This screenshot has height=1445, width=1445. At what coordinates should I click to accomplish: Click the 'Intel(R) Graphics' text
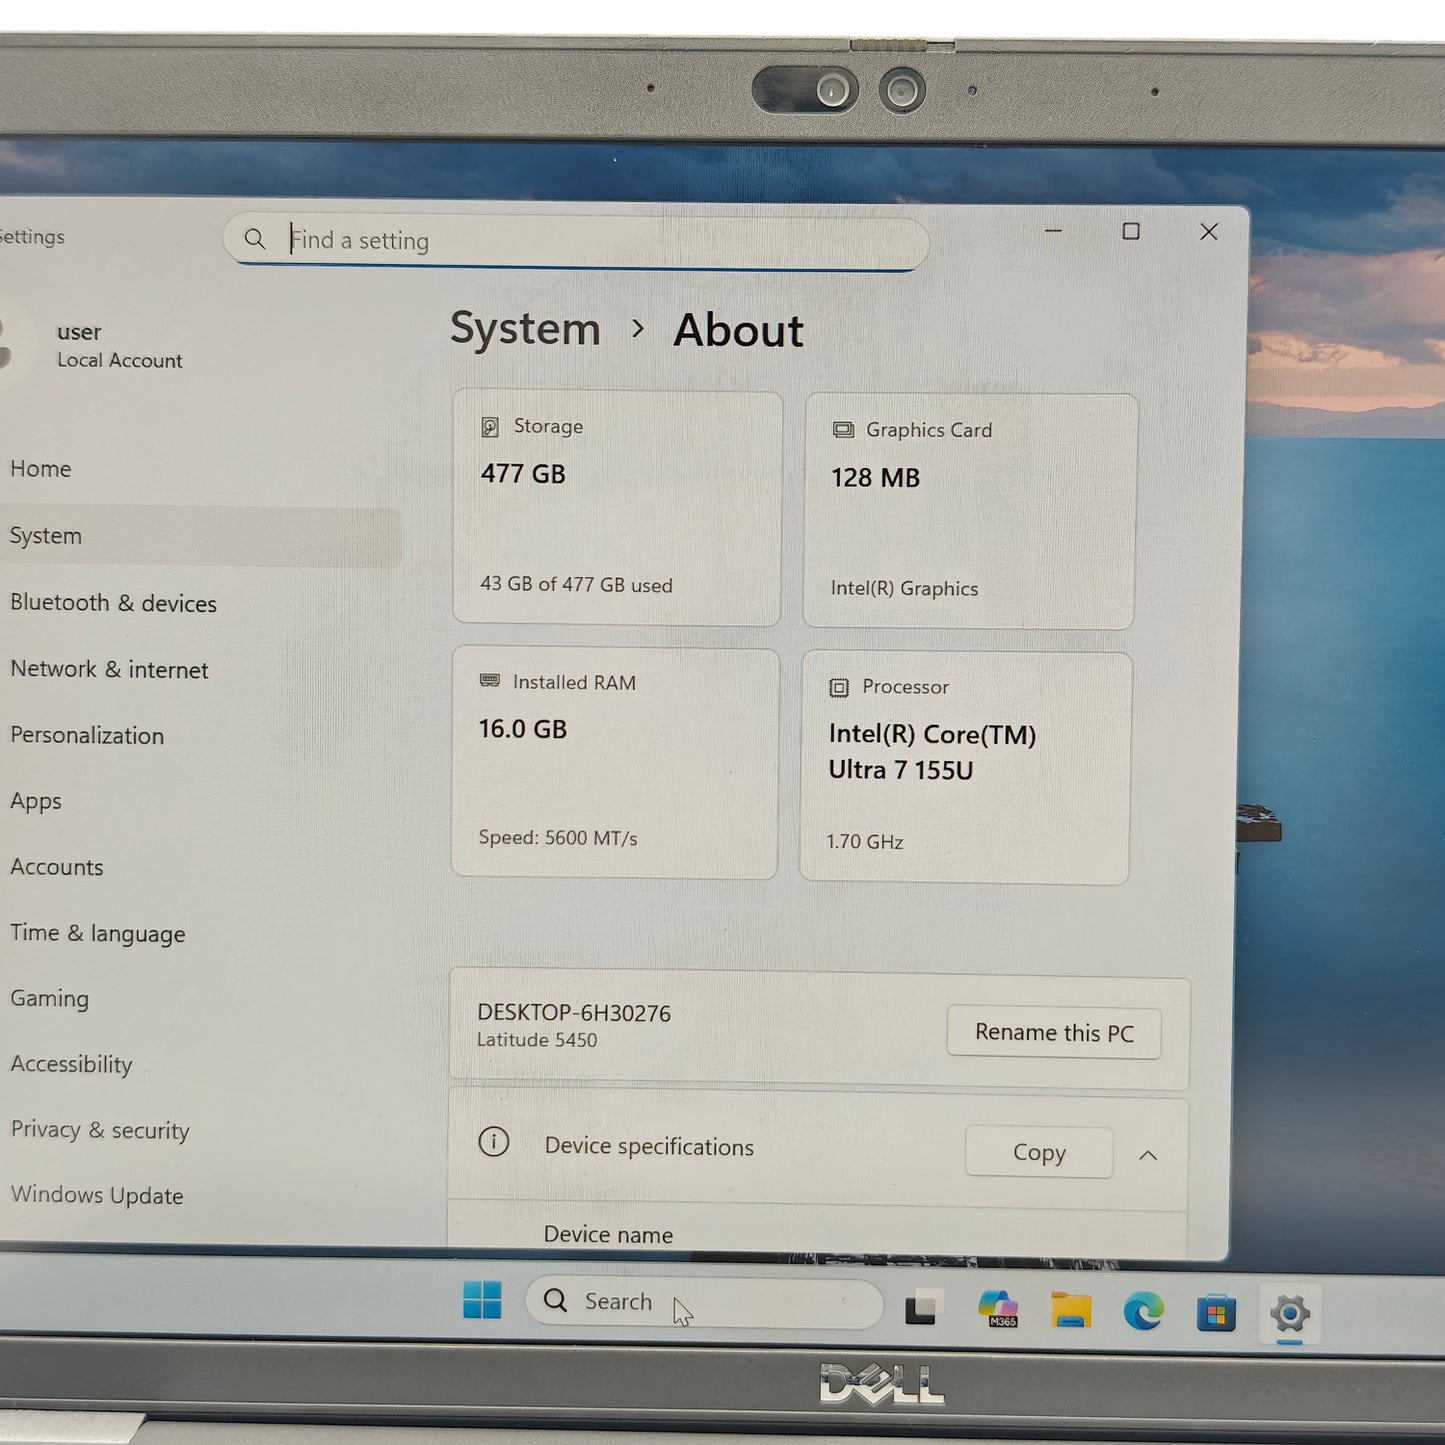pyautogui.click(x=904, y=588)
